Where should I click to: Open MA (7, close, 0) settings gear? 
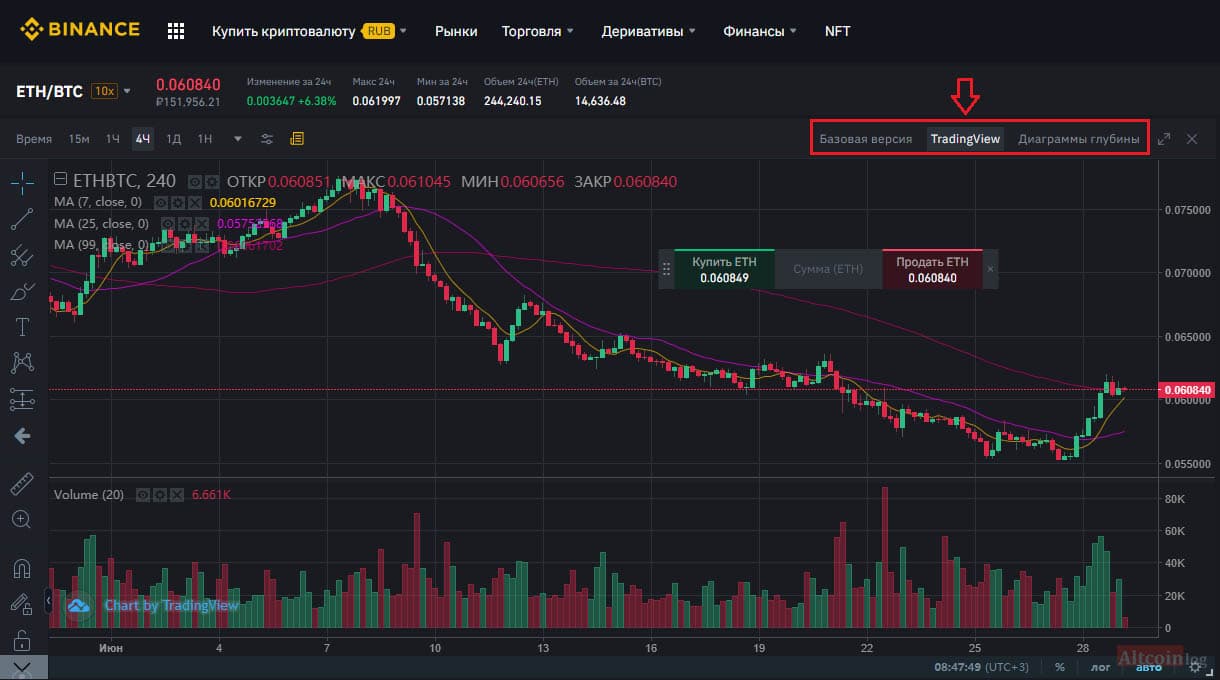[x=176, y=202]
